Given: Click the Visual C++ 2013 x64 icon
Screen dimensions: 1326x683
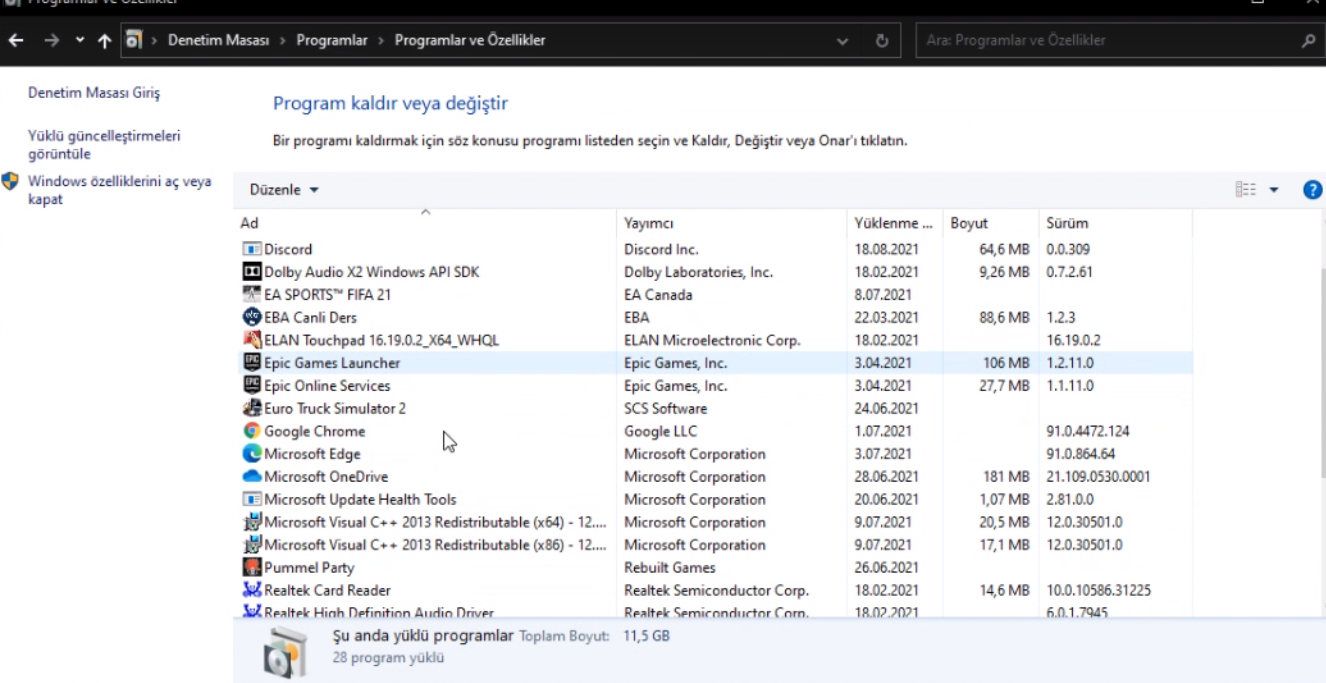Looking at the screenshot, I should 252,522.
